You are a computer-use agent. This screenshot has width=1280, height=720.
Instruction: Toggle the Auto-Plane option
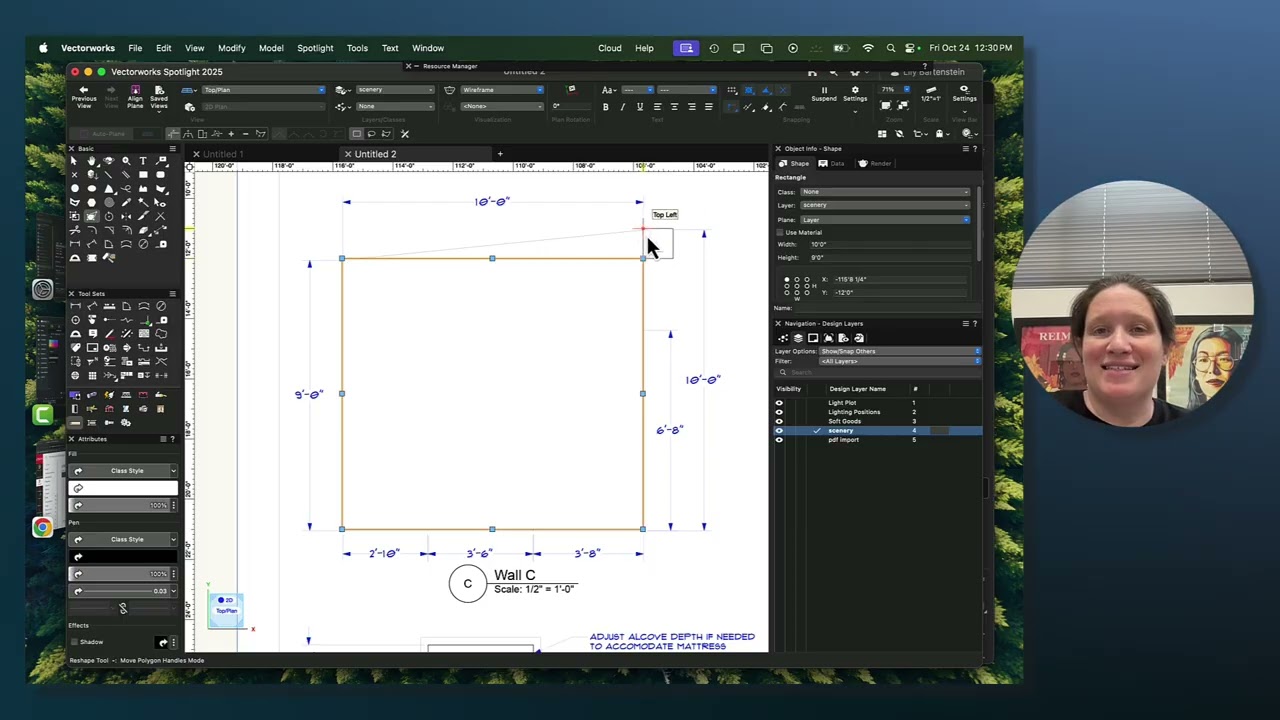pyautogui.click(x=102, y=134)
